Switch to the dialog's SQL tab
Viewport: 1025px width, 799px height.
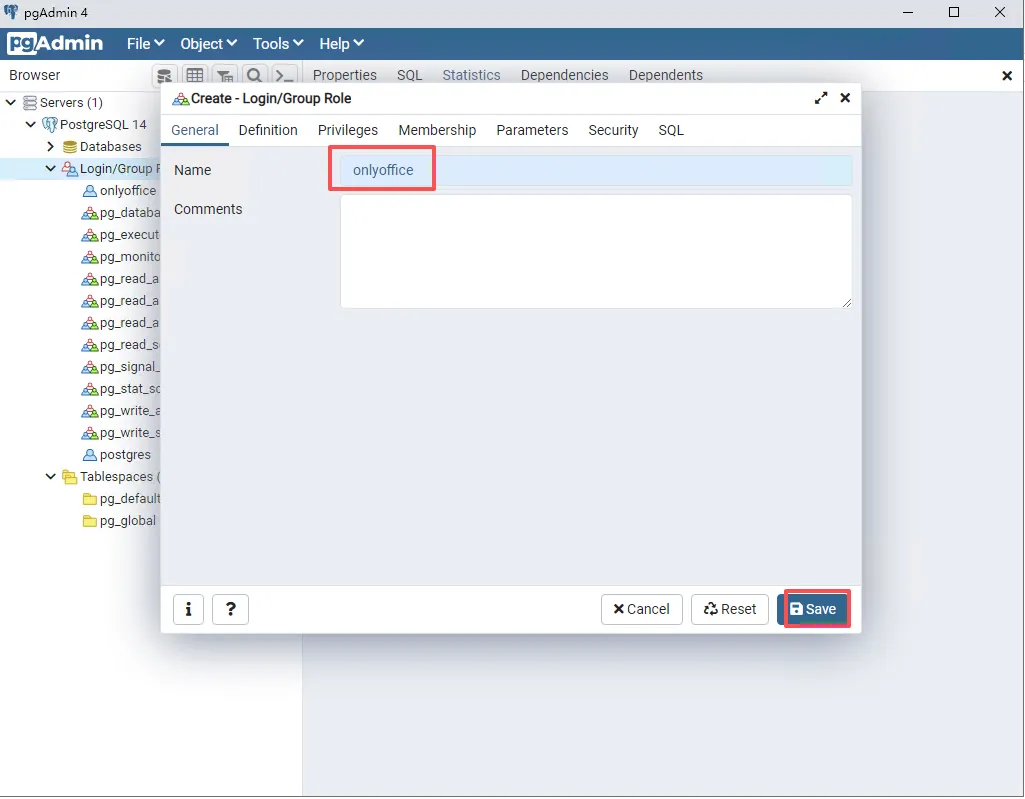tap(671, 130)
